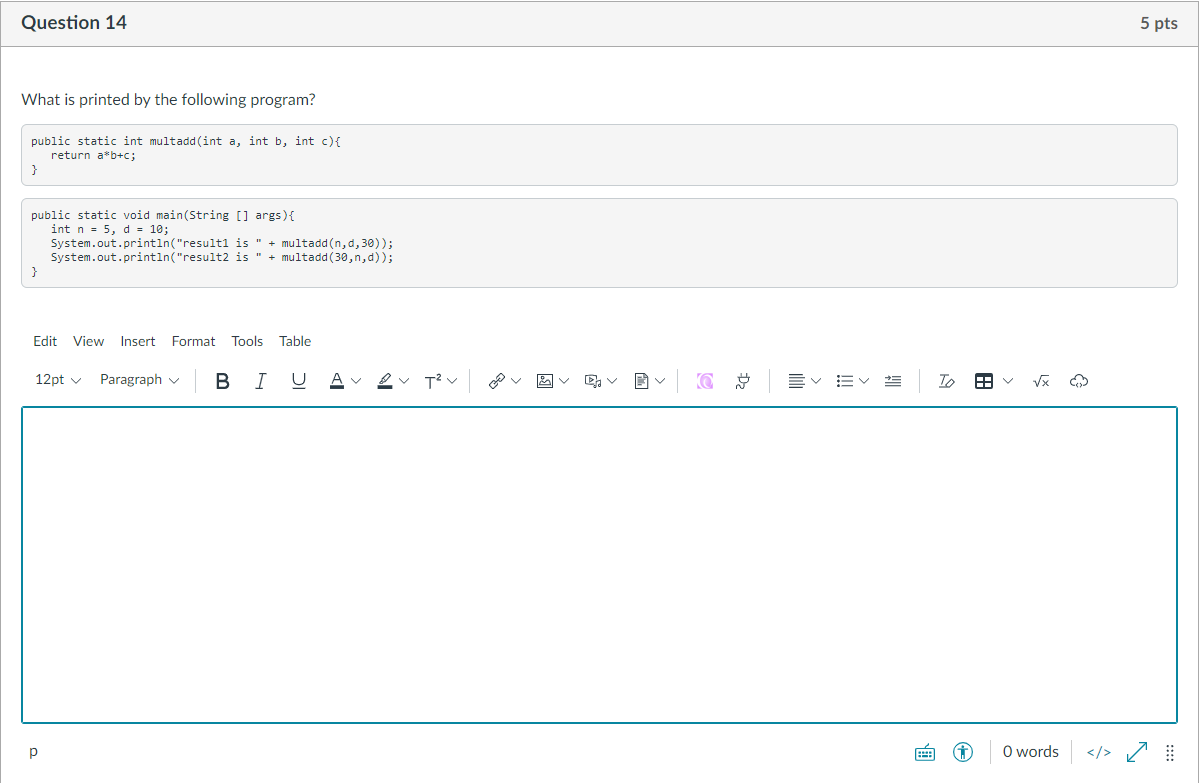Screen dimensions: 1201x783
Task: Apply bold formatting
Action: click(222, 380)
